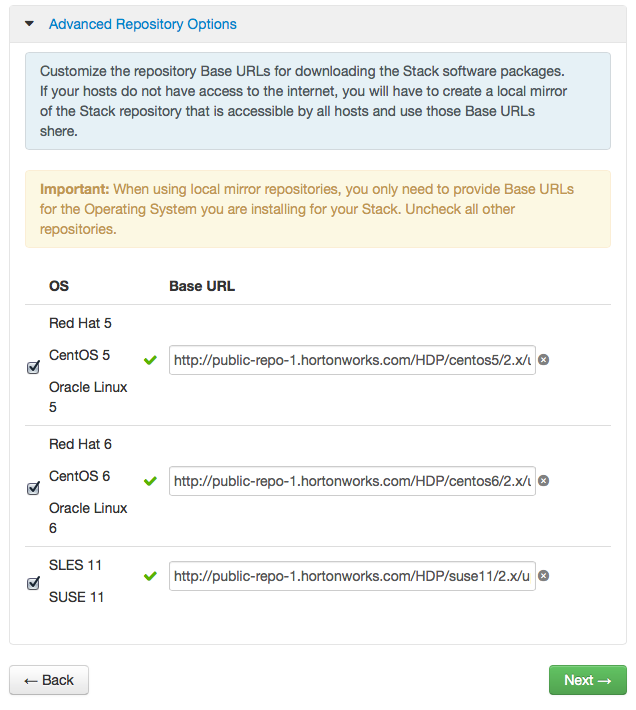This screenshot has height=710, width=636.
Task: Go Back to previous step
Action: coord(49,680)
